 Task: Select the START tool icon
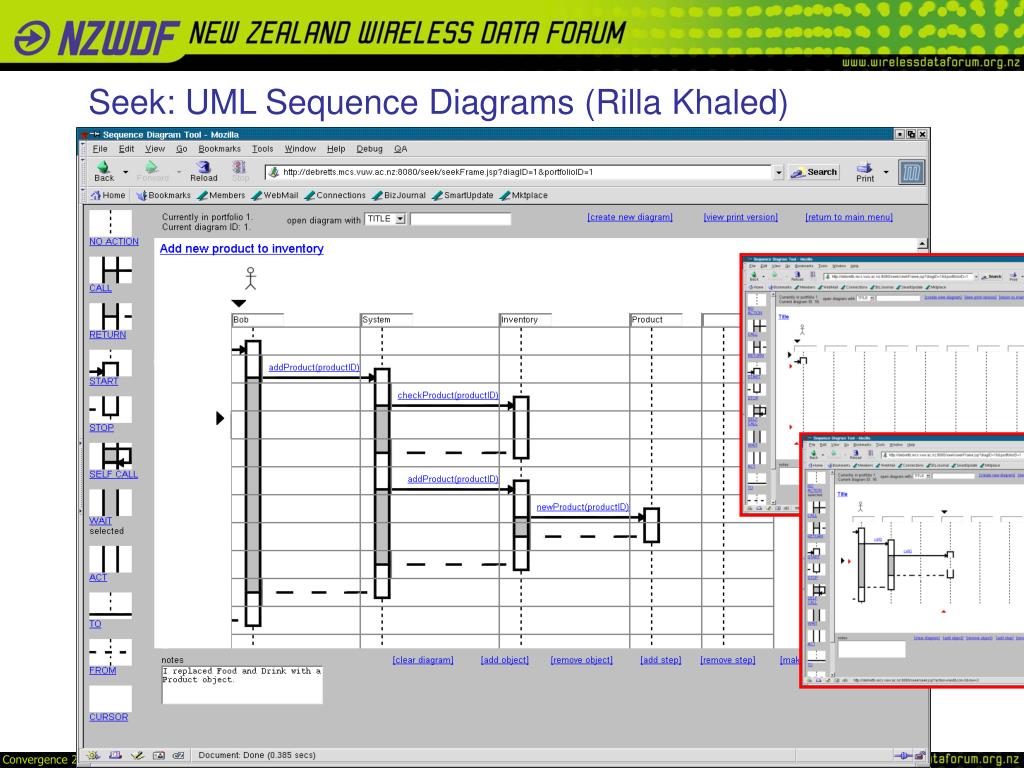(x=110, y=363)
